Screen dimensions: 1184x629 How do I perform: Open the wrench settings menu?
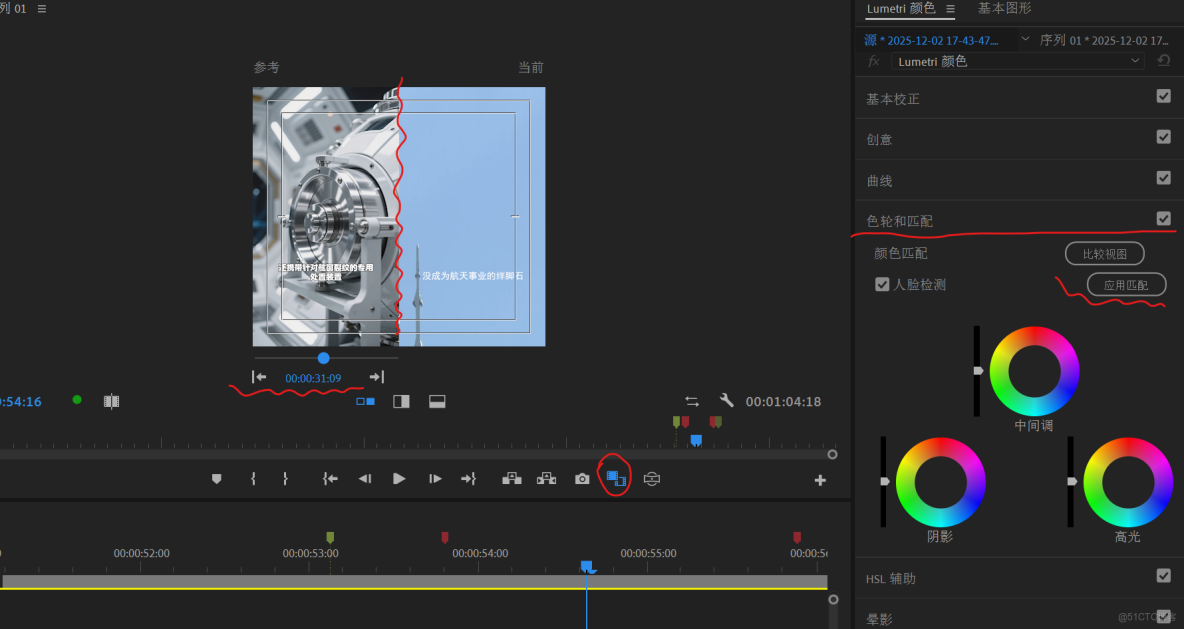click(727, 401)
